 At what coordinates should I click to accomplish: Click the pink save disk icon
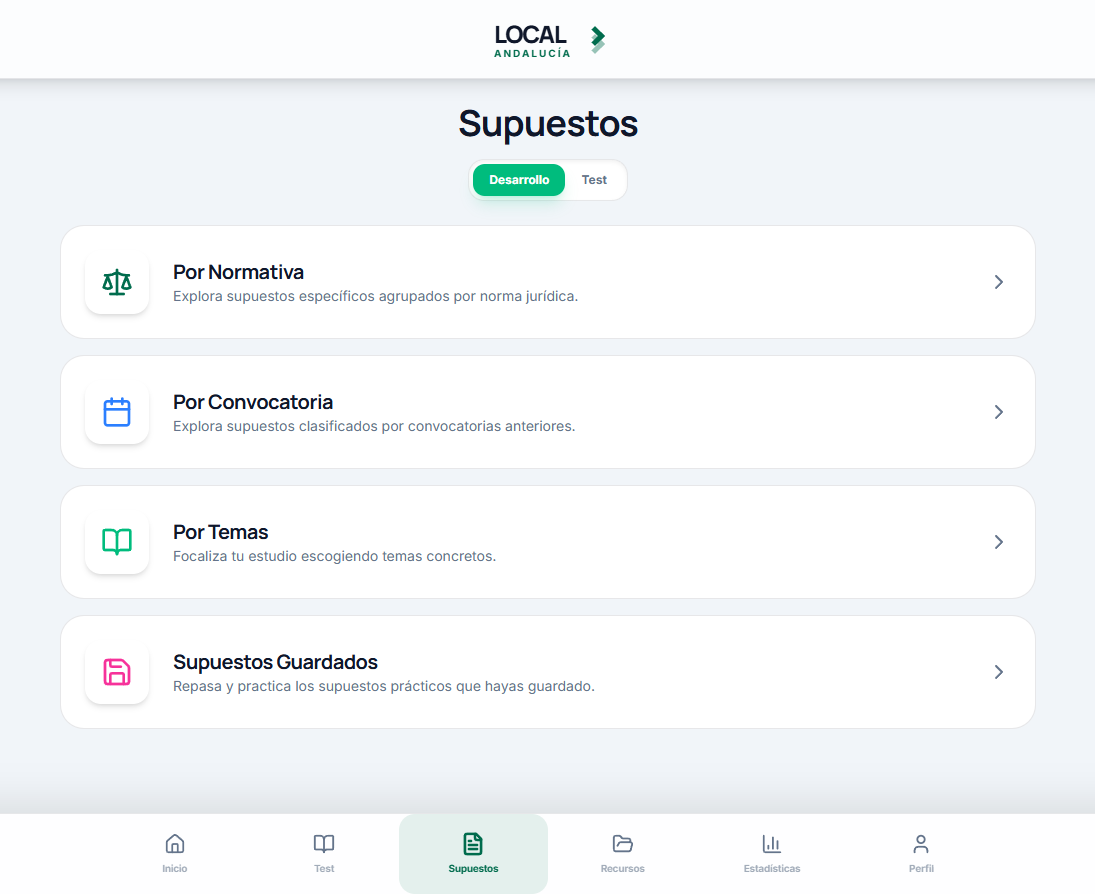[117, 672]
